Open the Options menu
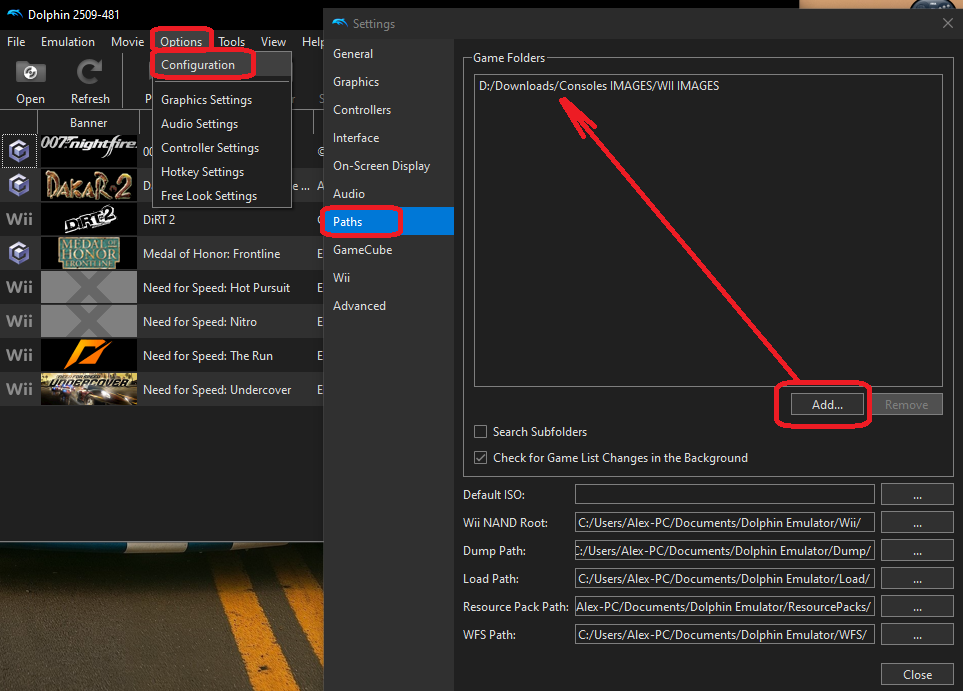The height and width of the screenshot is (691, 963). click(181, 42)
